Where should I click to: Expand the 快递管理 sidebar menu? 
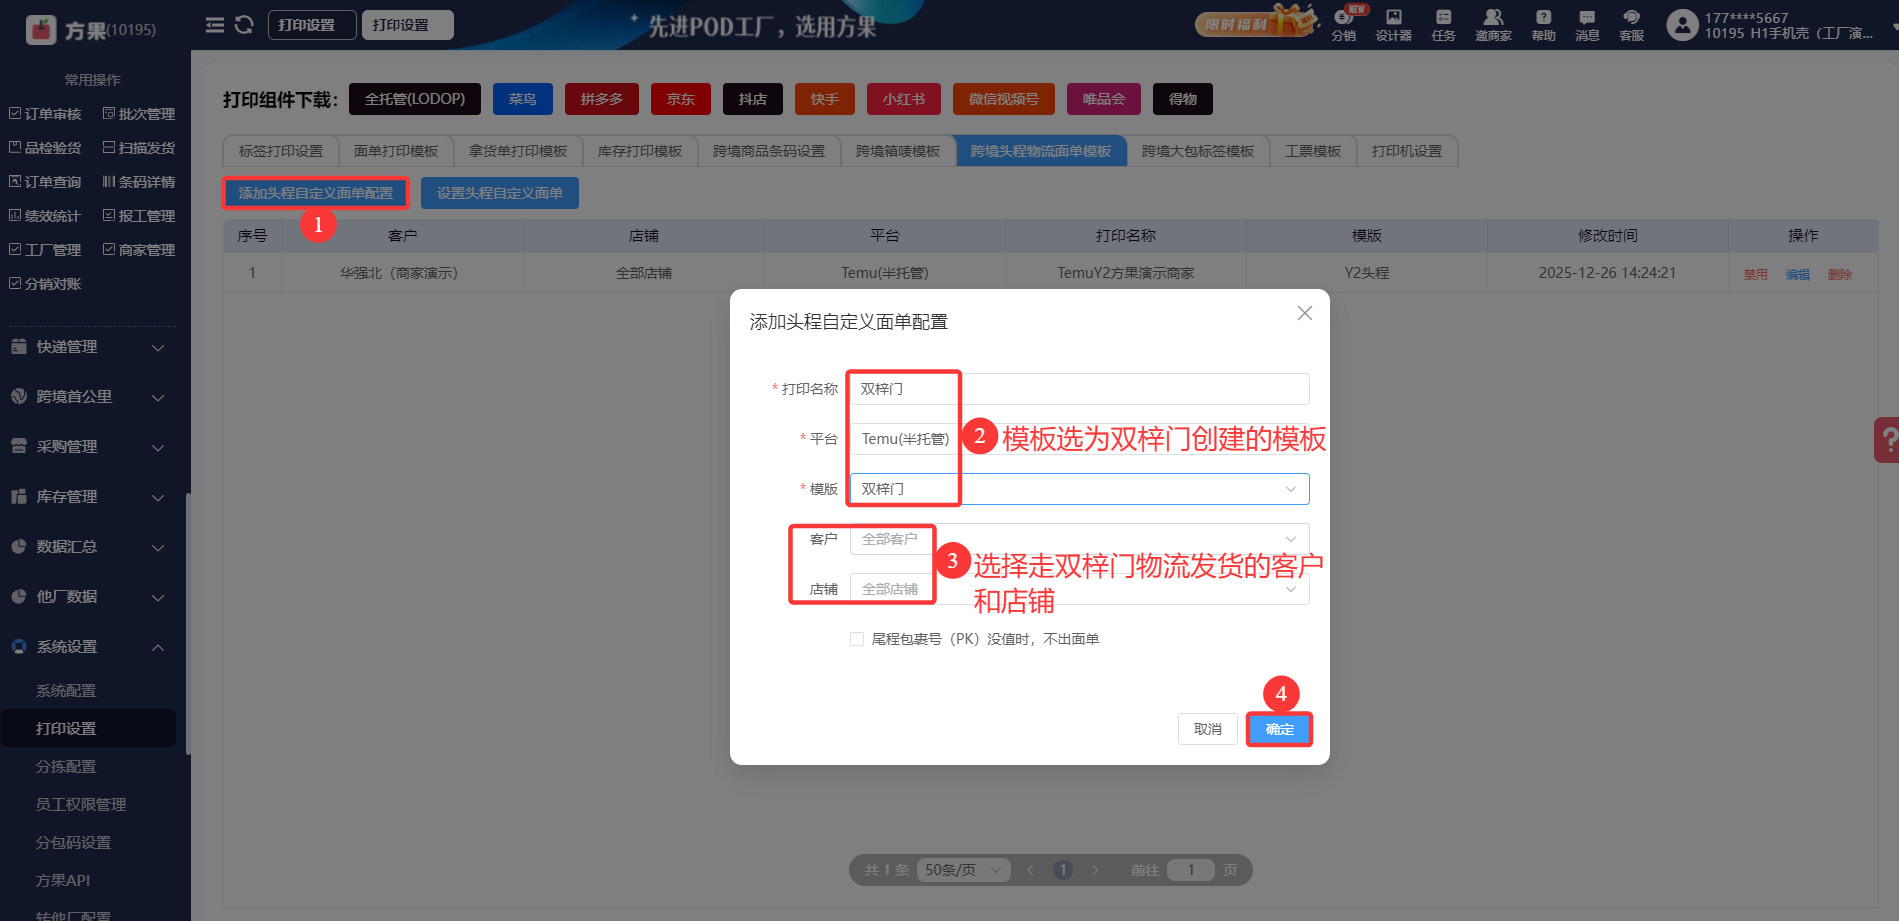88,347
